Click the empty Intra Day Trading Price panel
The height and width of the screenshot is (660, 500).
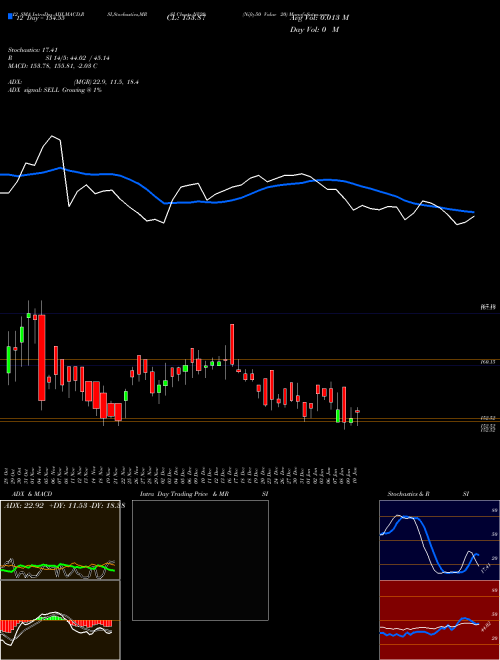(x=200, y=560)
